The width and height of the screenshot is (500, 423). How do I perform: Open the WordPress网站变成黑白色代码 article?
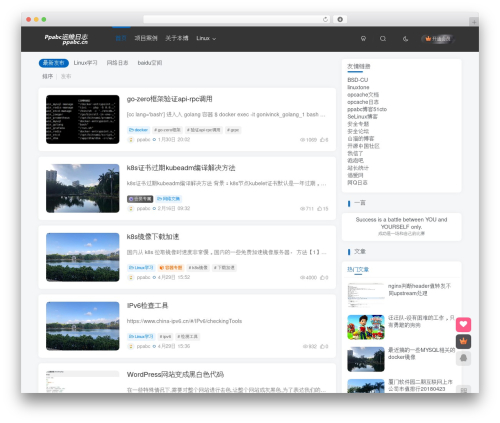pyautogui.click(x=175, y=375)
